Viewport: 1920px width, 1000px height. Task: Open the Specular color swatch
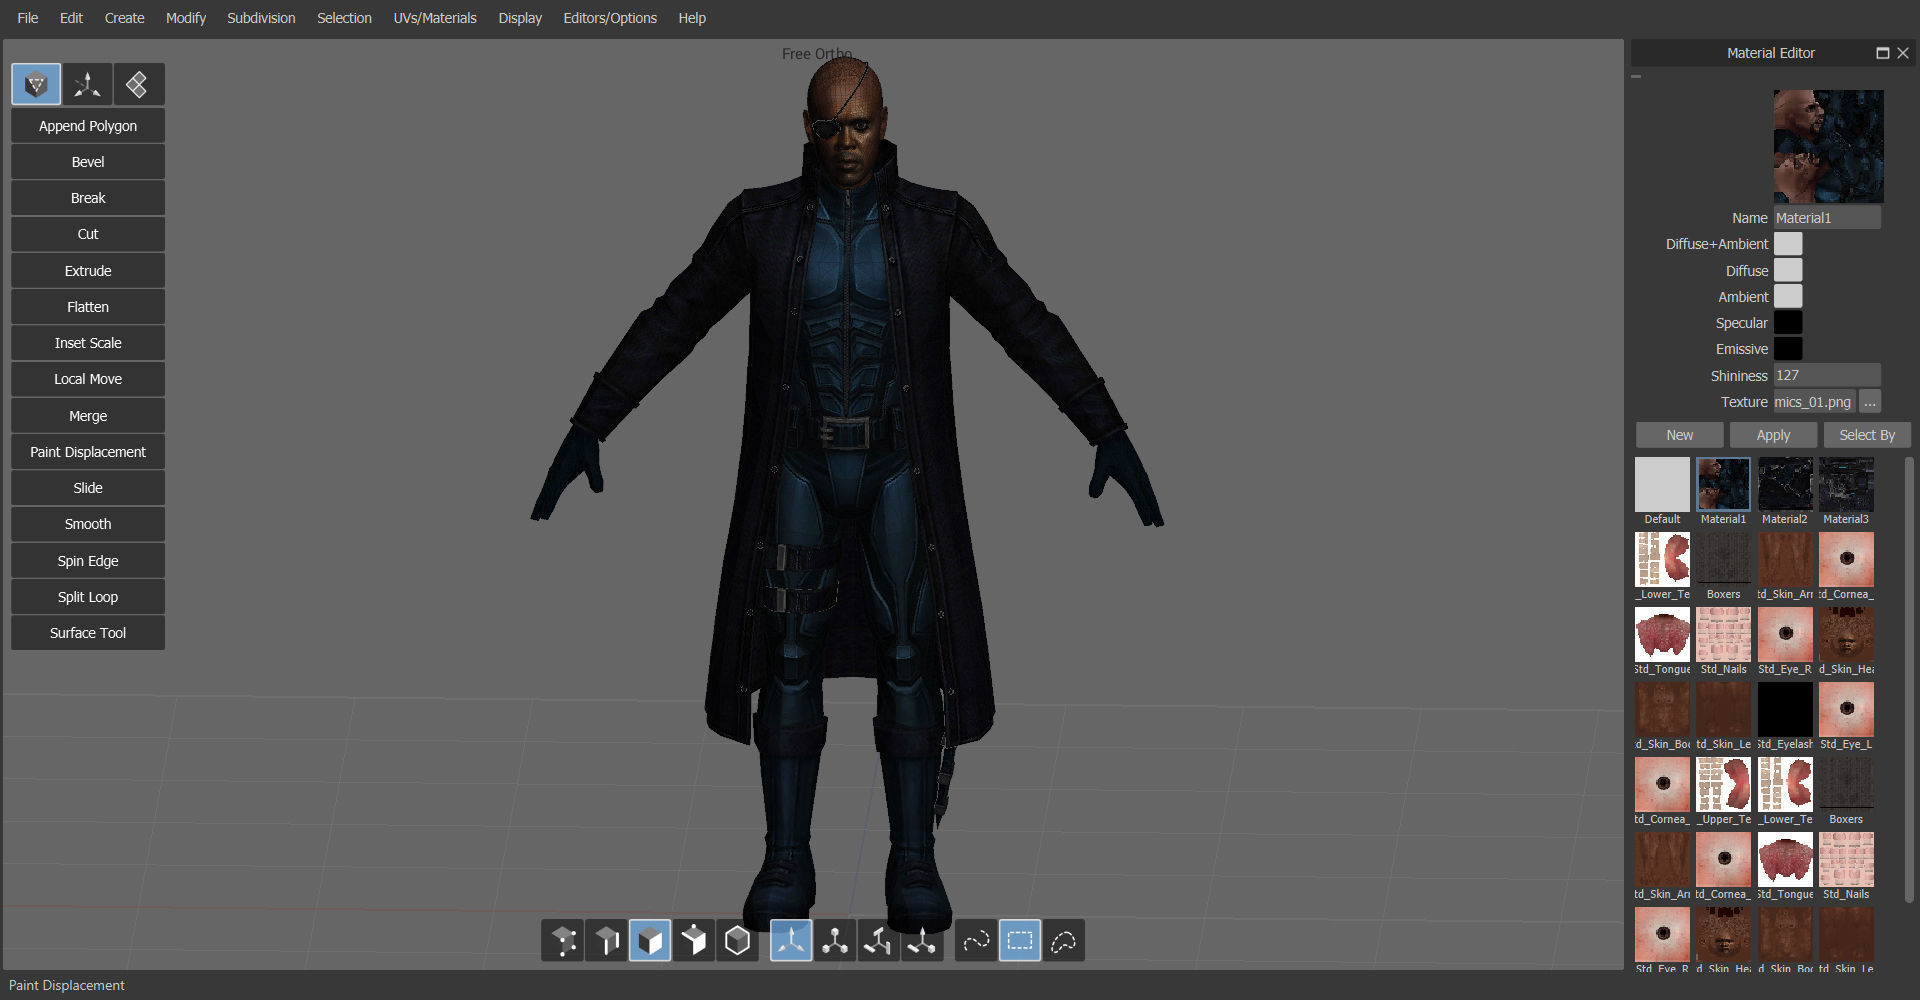click(x=1788, y=323)
